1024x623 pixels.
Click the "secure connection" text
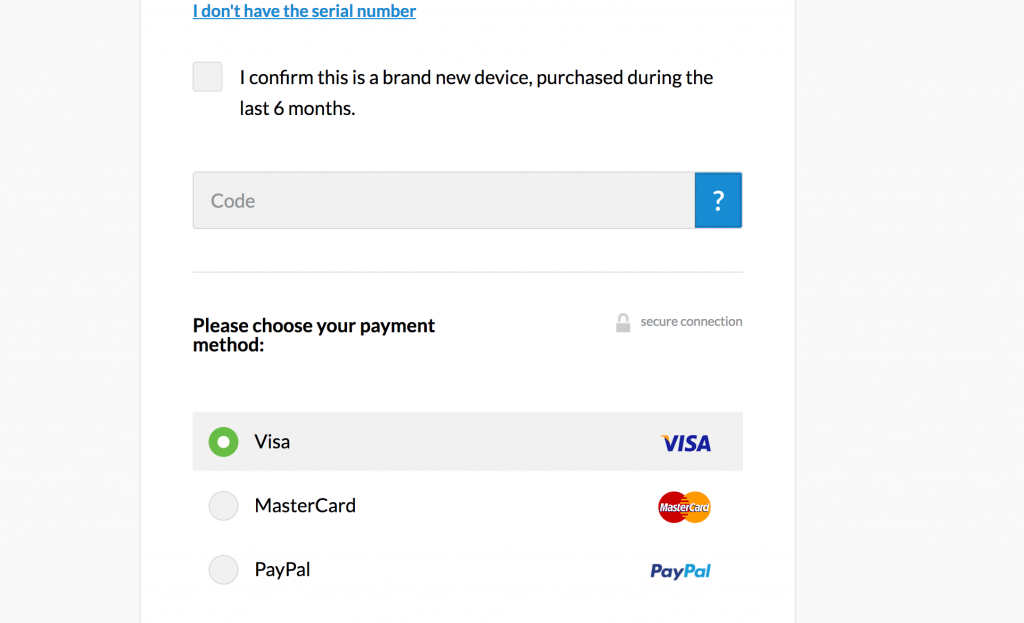click(x=691, y=322)
